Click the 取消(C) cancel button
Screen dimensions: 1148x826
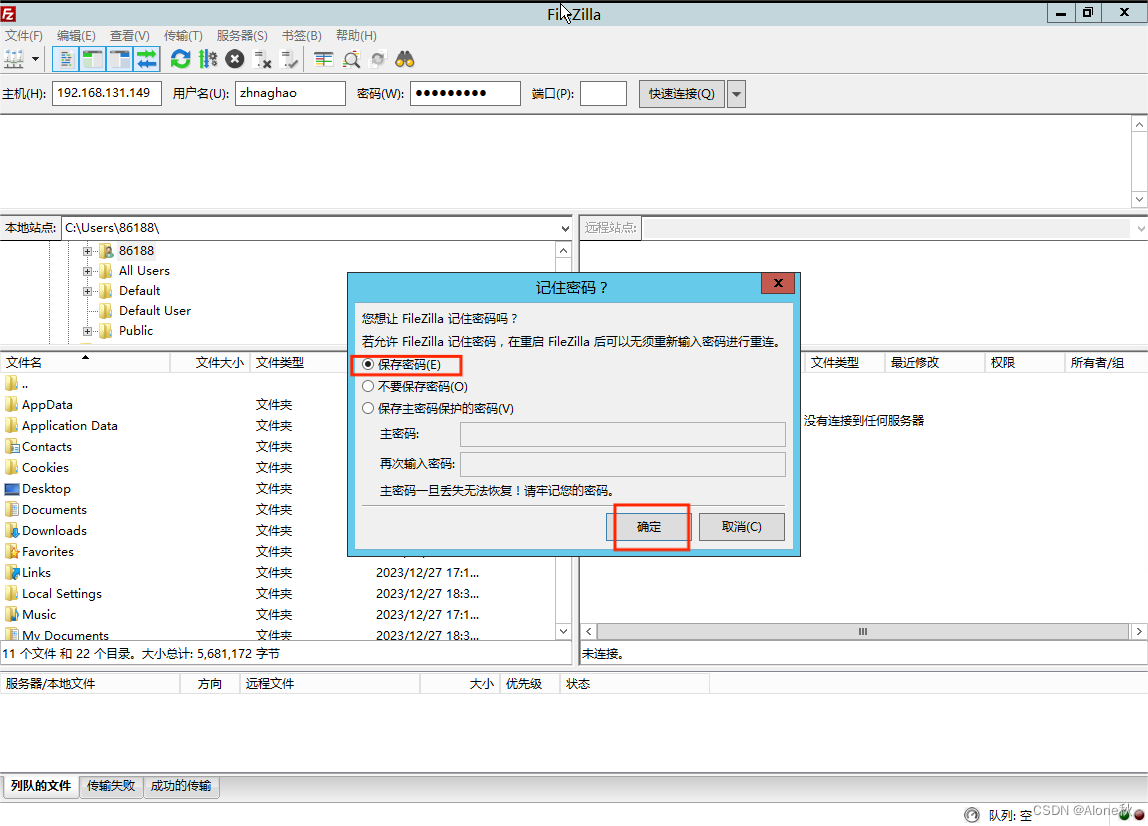[742, 527]
